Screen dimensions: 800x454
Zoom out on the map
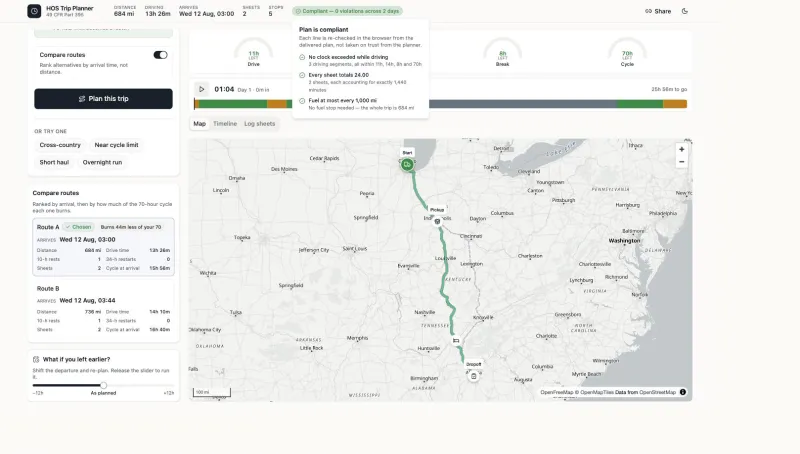click(x=682, y=162)
